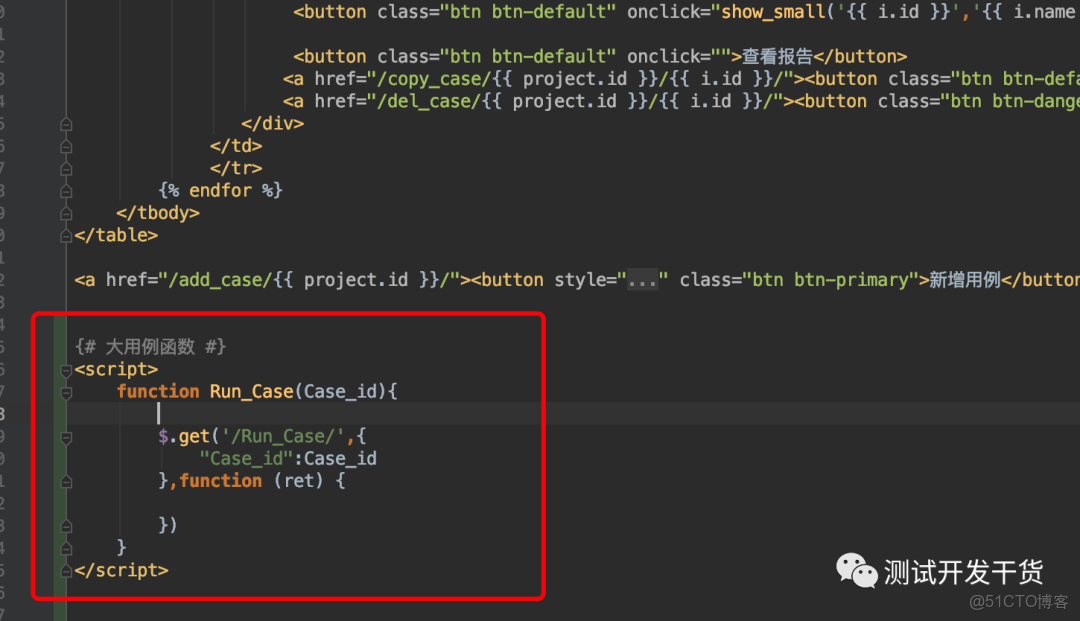Screen dimensions: 1080x621
Task: Toggle fold marker beside </script>
Action: (x=66, y=571)
